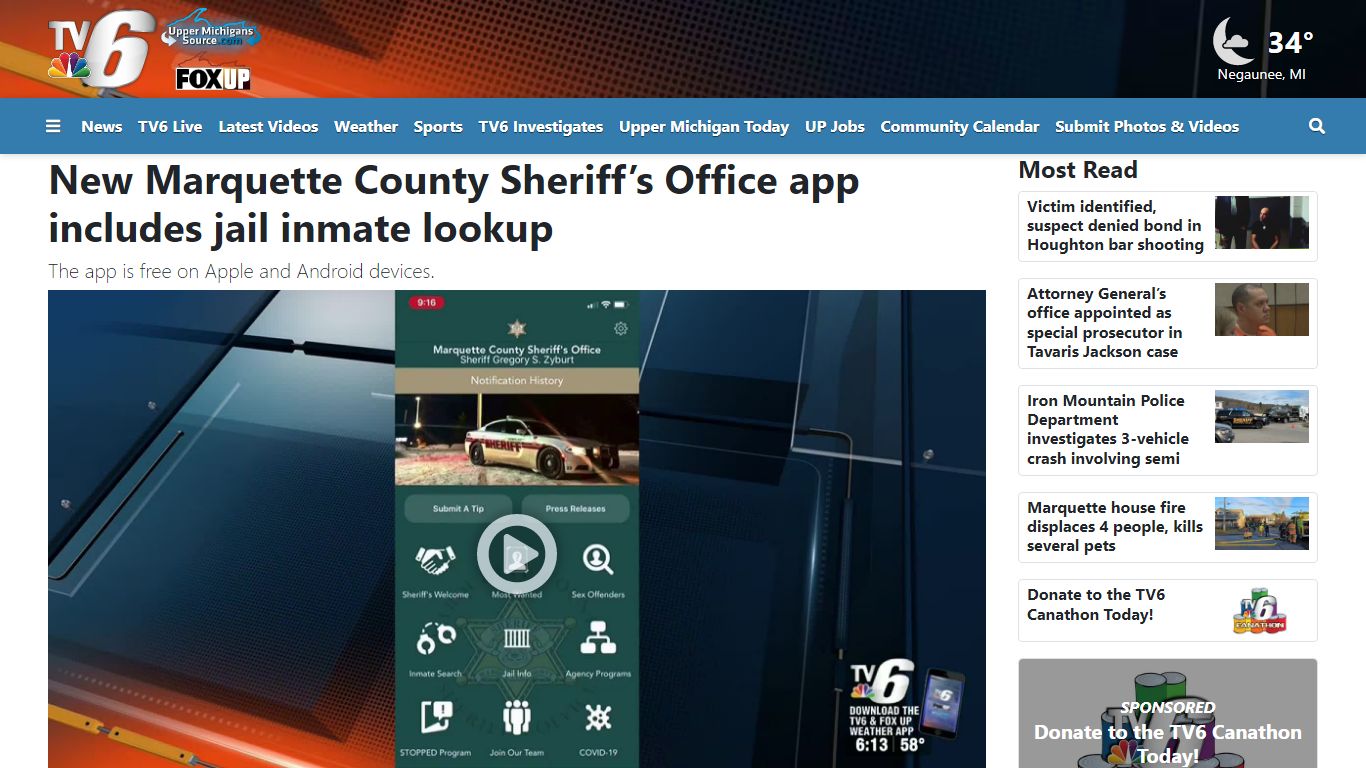
Task: Click the TV6 NBC logo
Action: click(x=100, y=50)
